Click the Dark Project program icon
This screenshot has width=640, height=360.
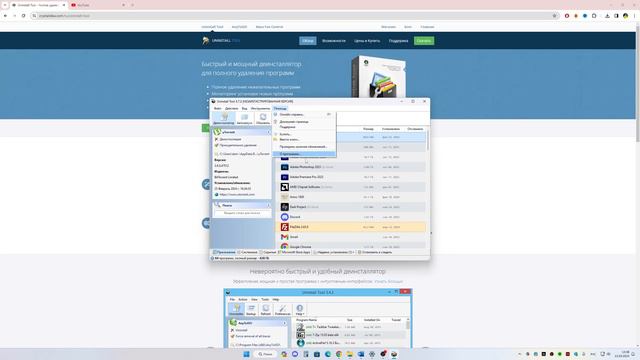tap(284, 207)
